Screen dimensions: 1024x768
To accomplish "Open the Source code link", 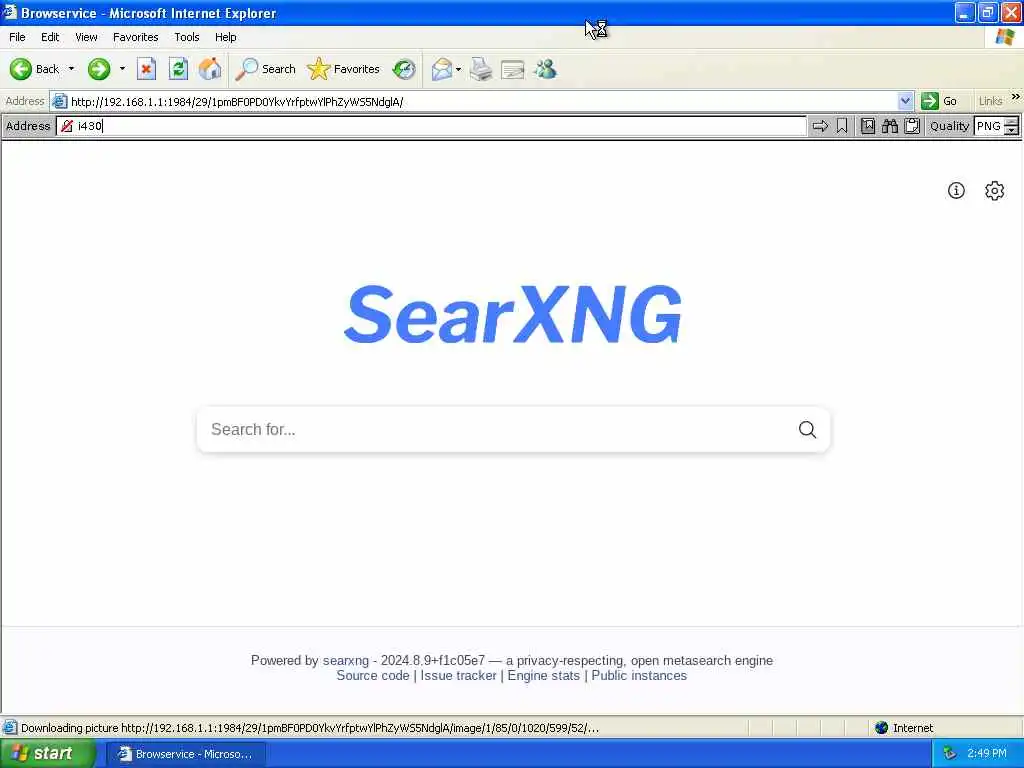I will tap(373, 676).
